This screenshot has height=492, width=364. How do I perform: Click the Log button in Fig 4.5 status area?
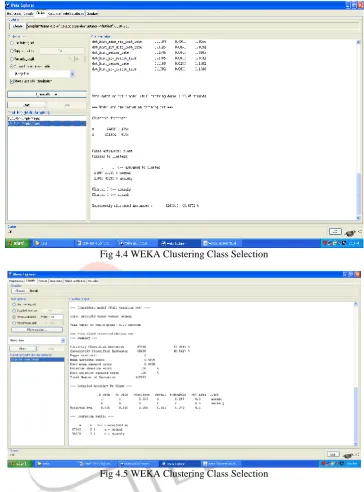(x=333, y=454)
